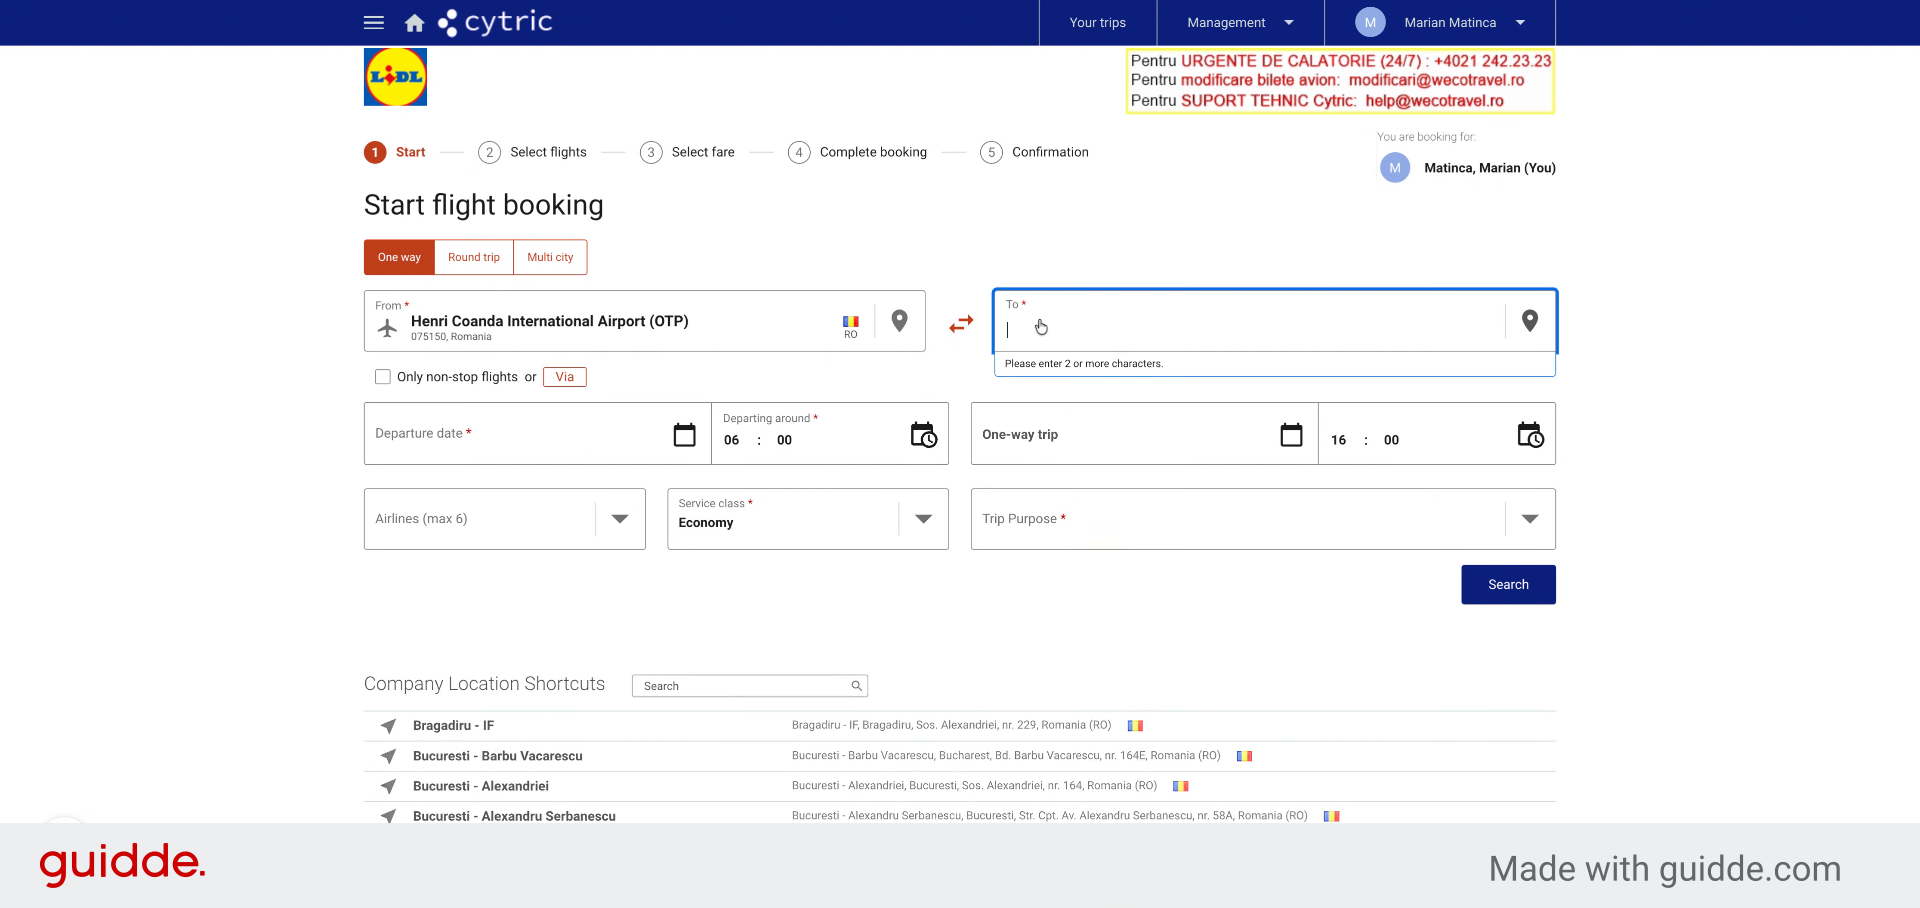Open the Departing around time picker icon
Viewport: 1920px width, 908px height.
point(923,434)
